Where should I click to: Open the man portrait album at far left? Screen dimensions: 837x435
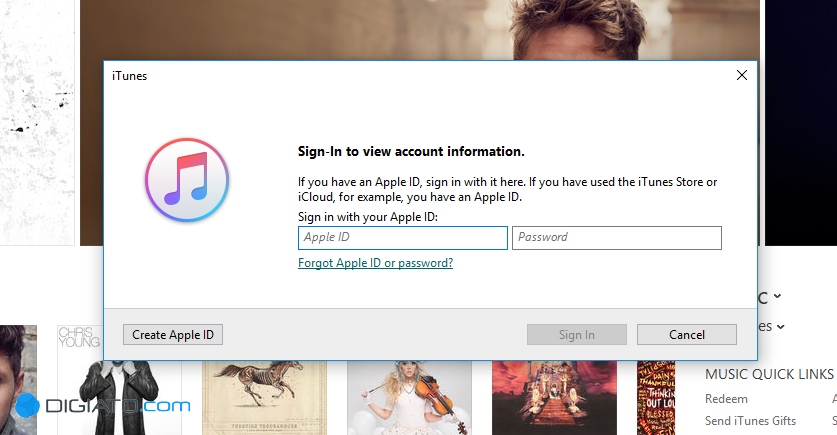click(x=18, y=380)
